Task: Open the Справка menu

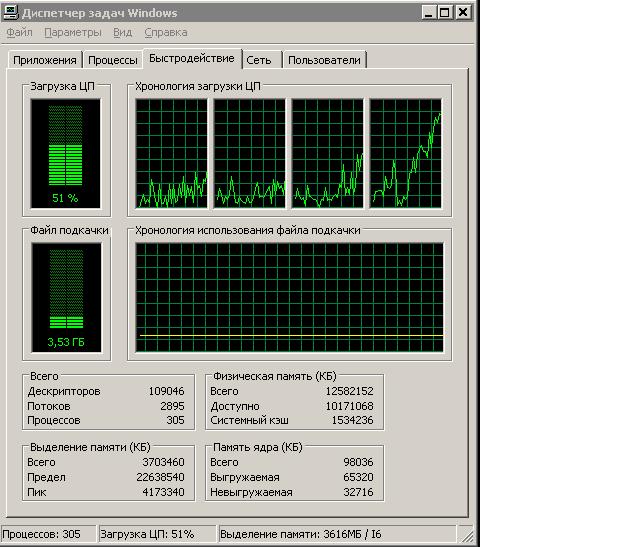Action: tap(165, 33)
